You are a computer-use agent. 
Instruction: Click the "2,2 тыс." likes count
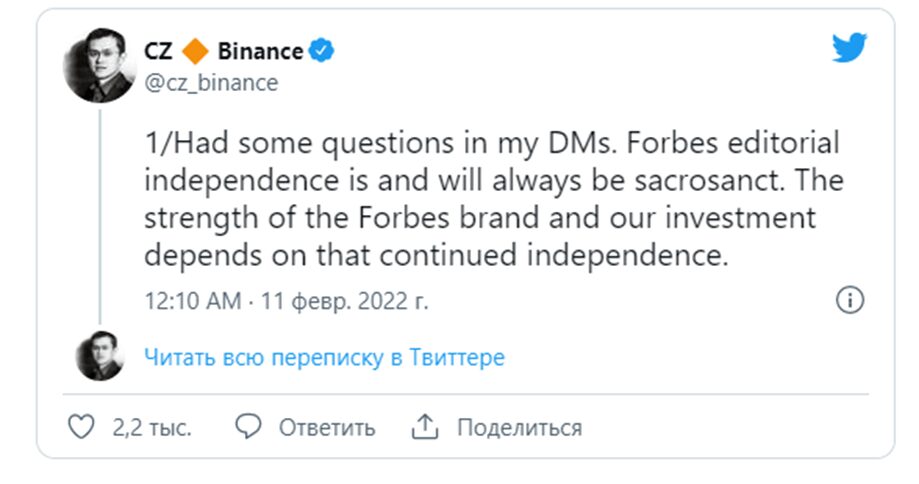[152, 428]
